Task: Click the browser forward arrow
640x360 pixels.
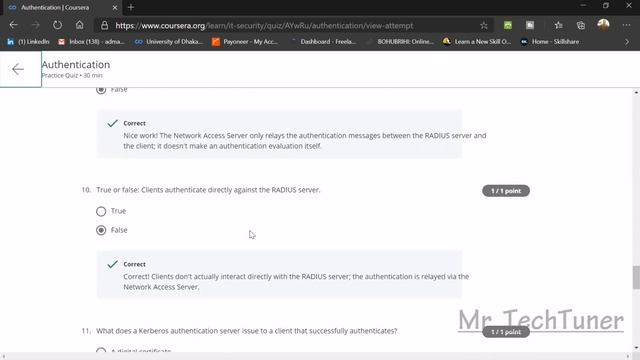Action: 36,25
